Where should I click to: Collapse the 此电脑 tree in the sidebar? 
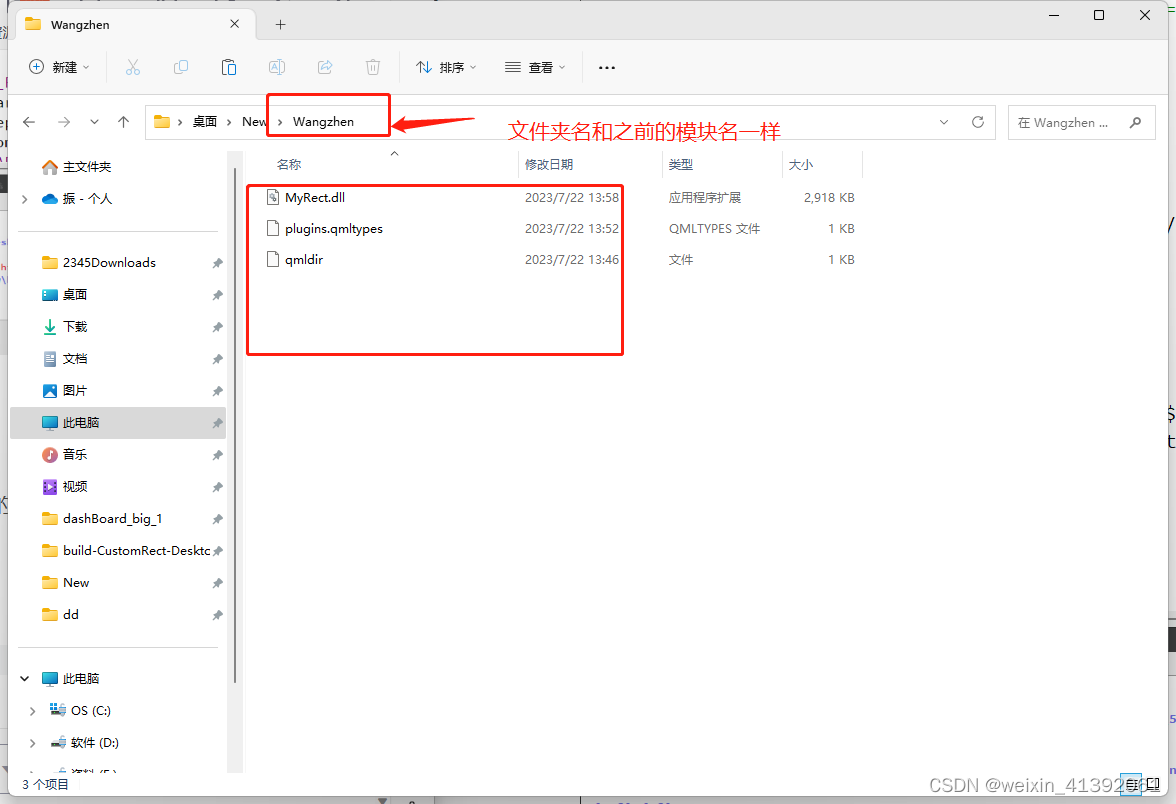coord(24,678)
